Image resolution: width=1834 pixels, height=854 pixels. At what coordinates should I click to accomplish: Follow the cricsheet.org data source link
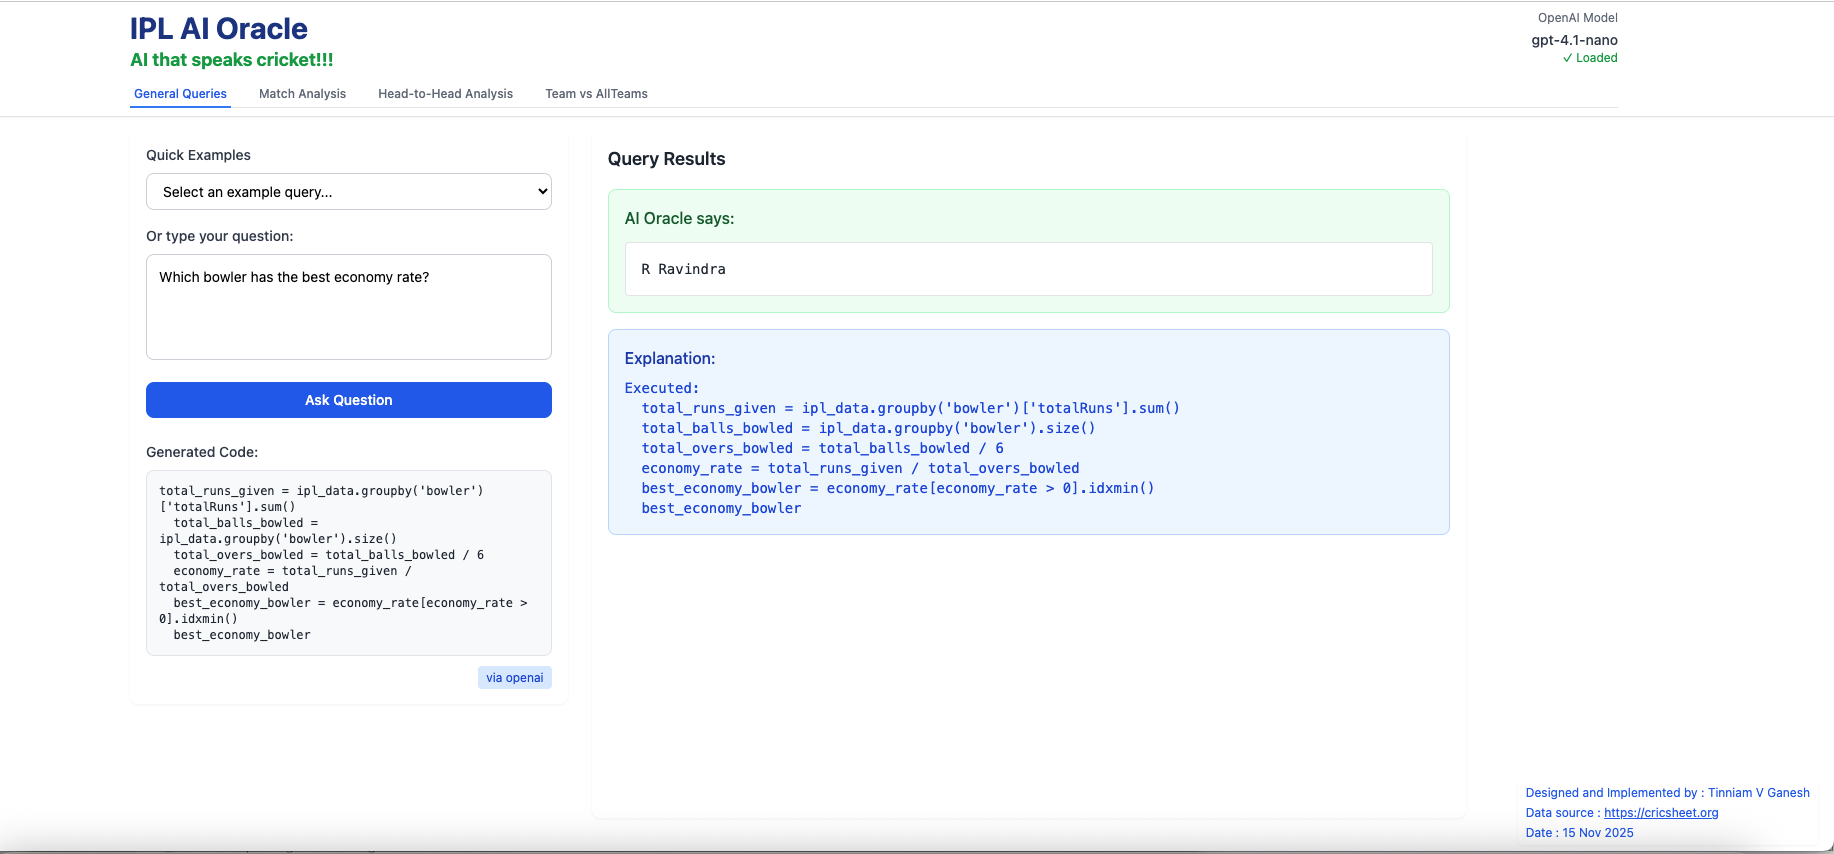click(1661, 813)
